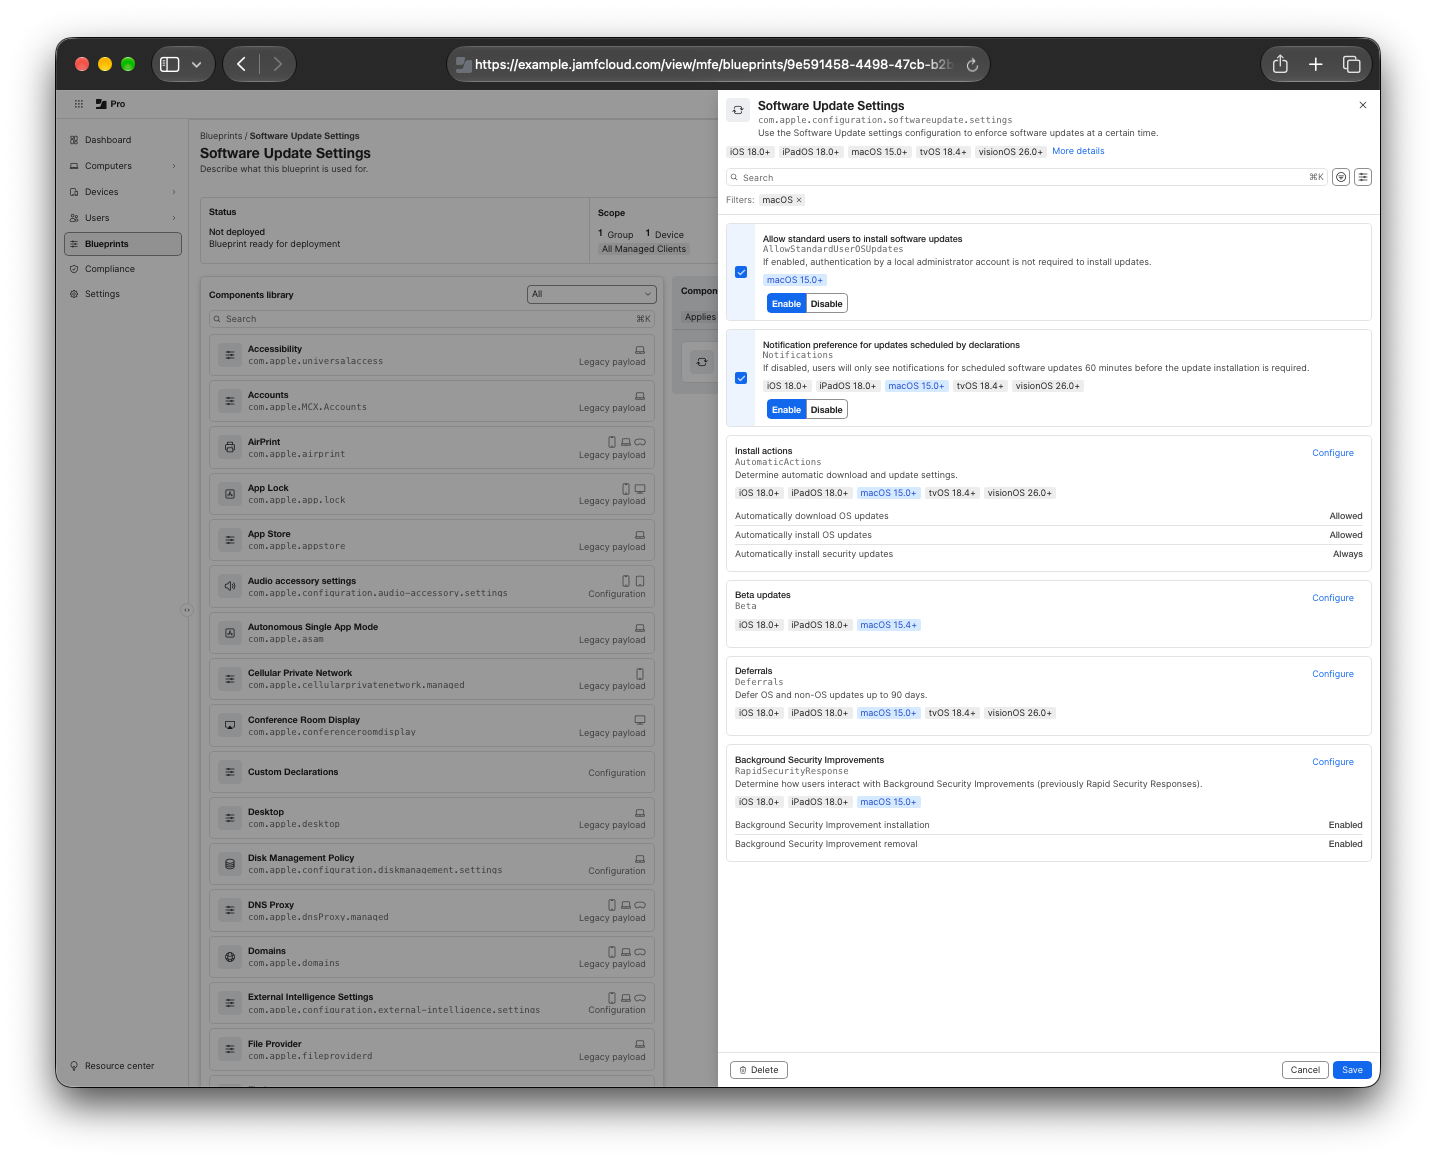Enable Allow standard users to install software updates

click(x=786, y=304)
